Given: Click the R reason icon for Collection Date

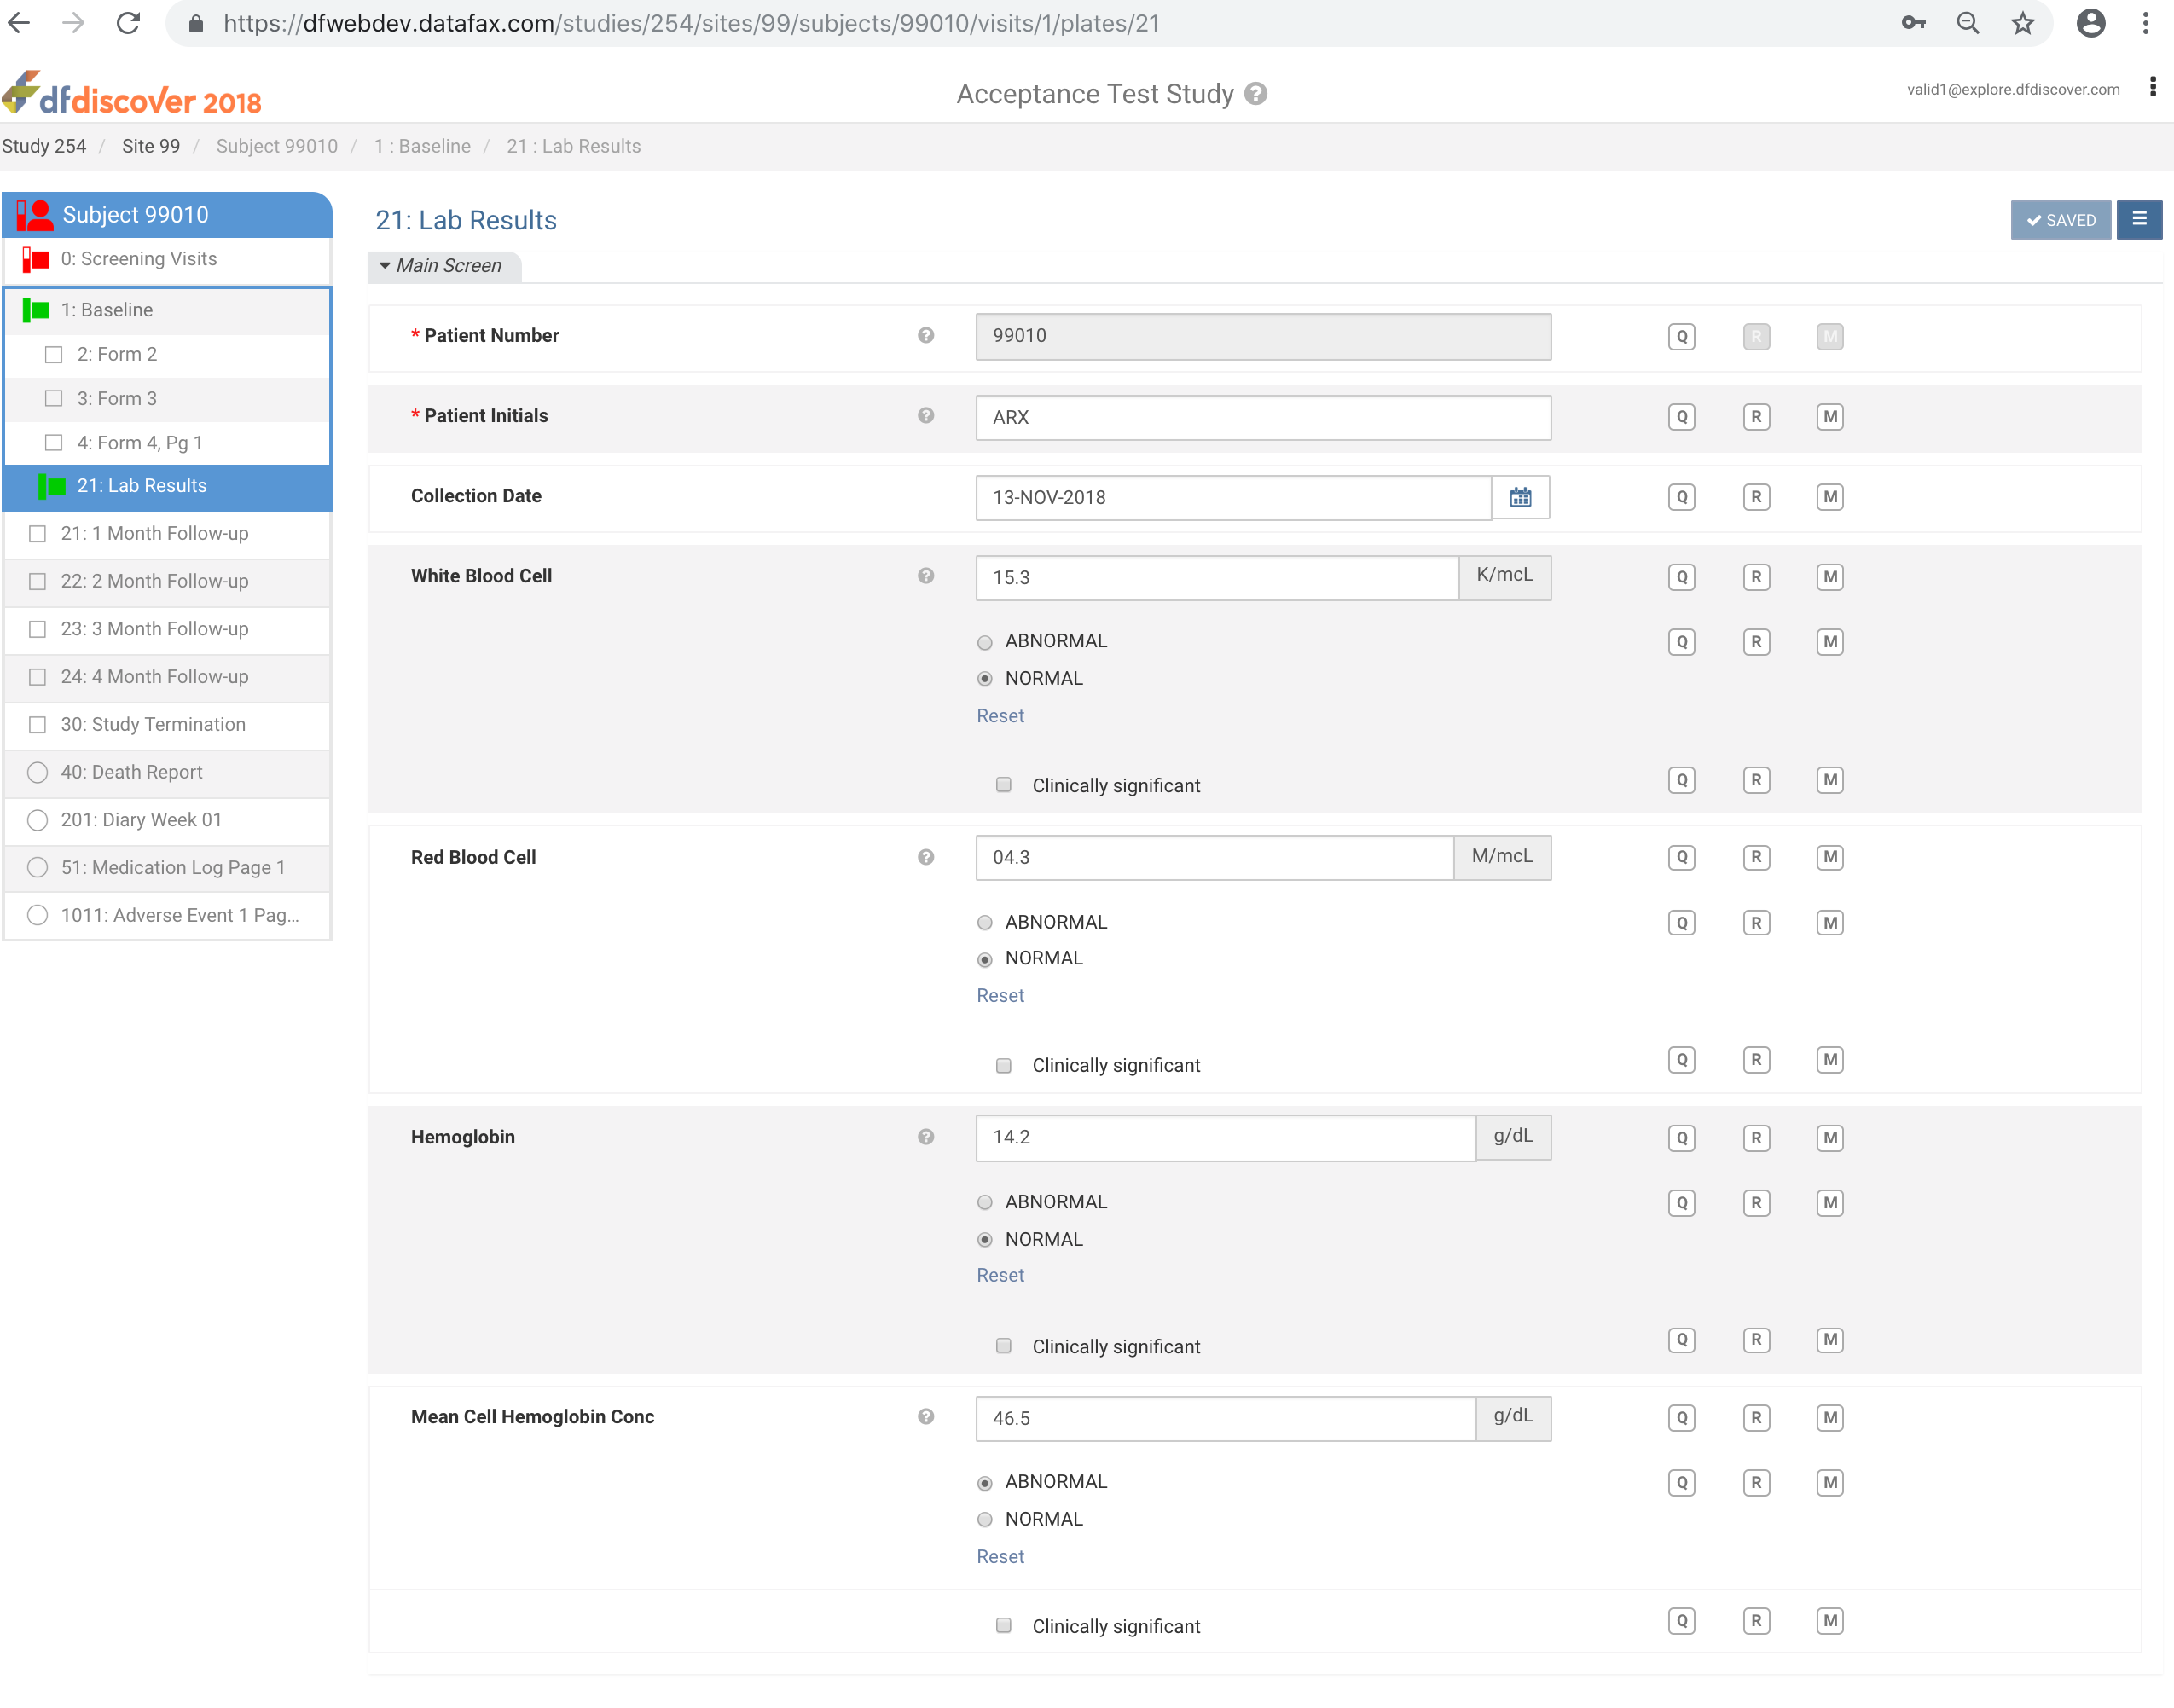Looking at the screenshot, I should pos(1755,497).
